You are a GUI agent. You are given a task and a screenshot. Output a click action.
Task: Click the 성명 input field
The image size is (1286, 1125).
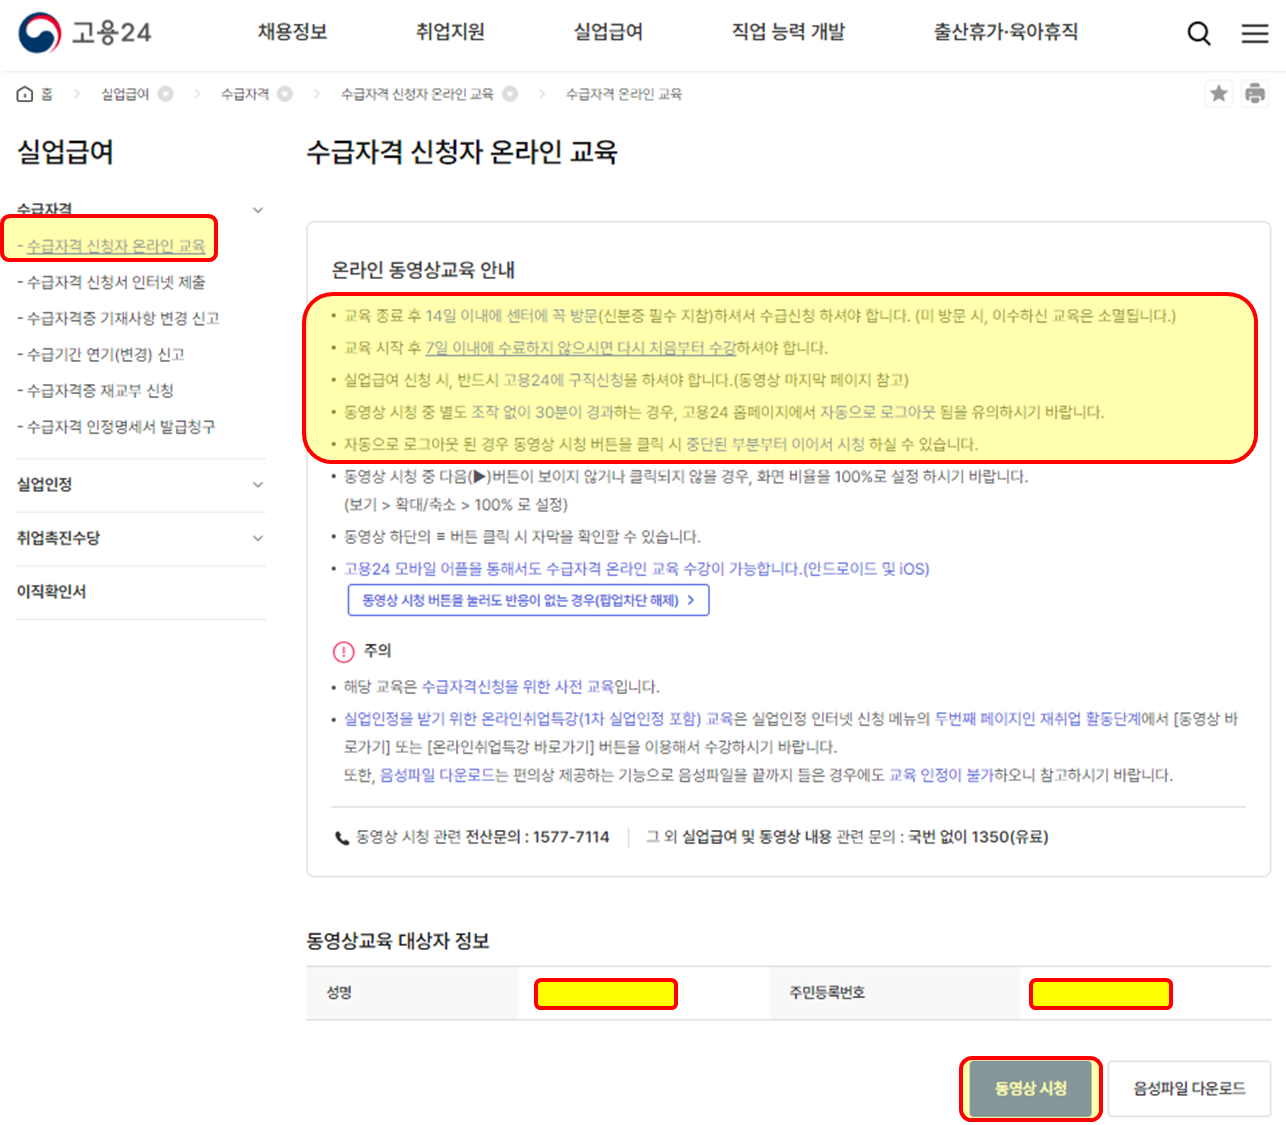tap(605, 993)
